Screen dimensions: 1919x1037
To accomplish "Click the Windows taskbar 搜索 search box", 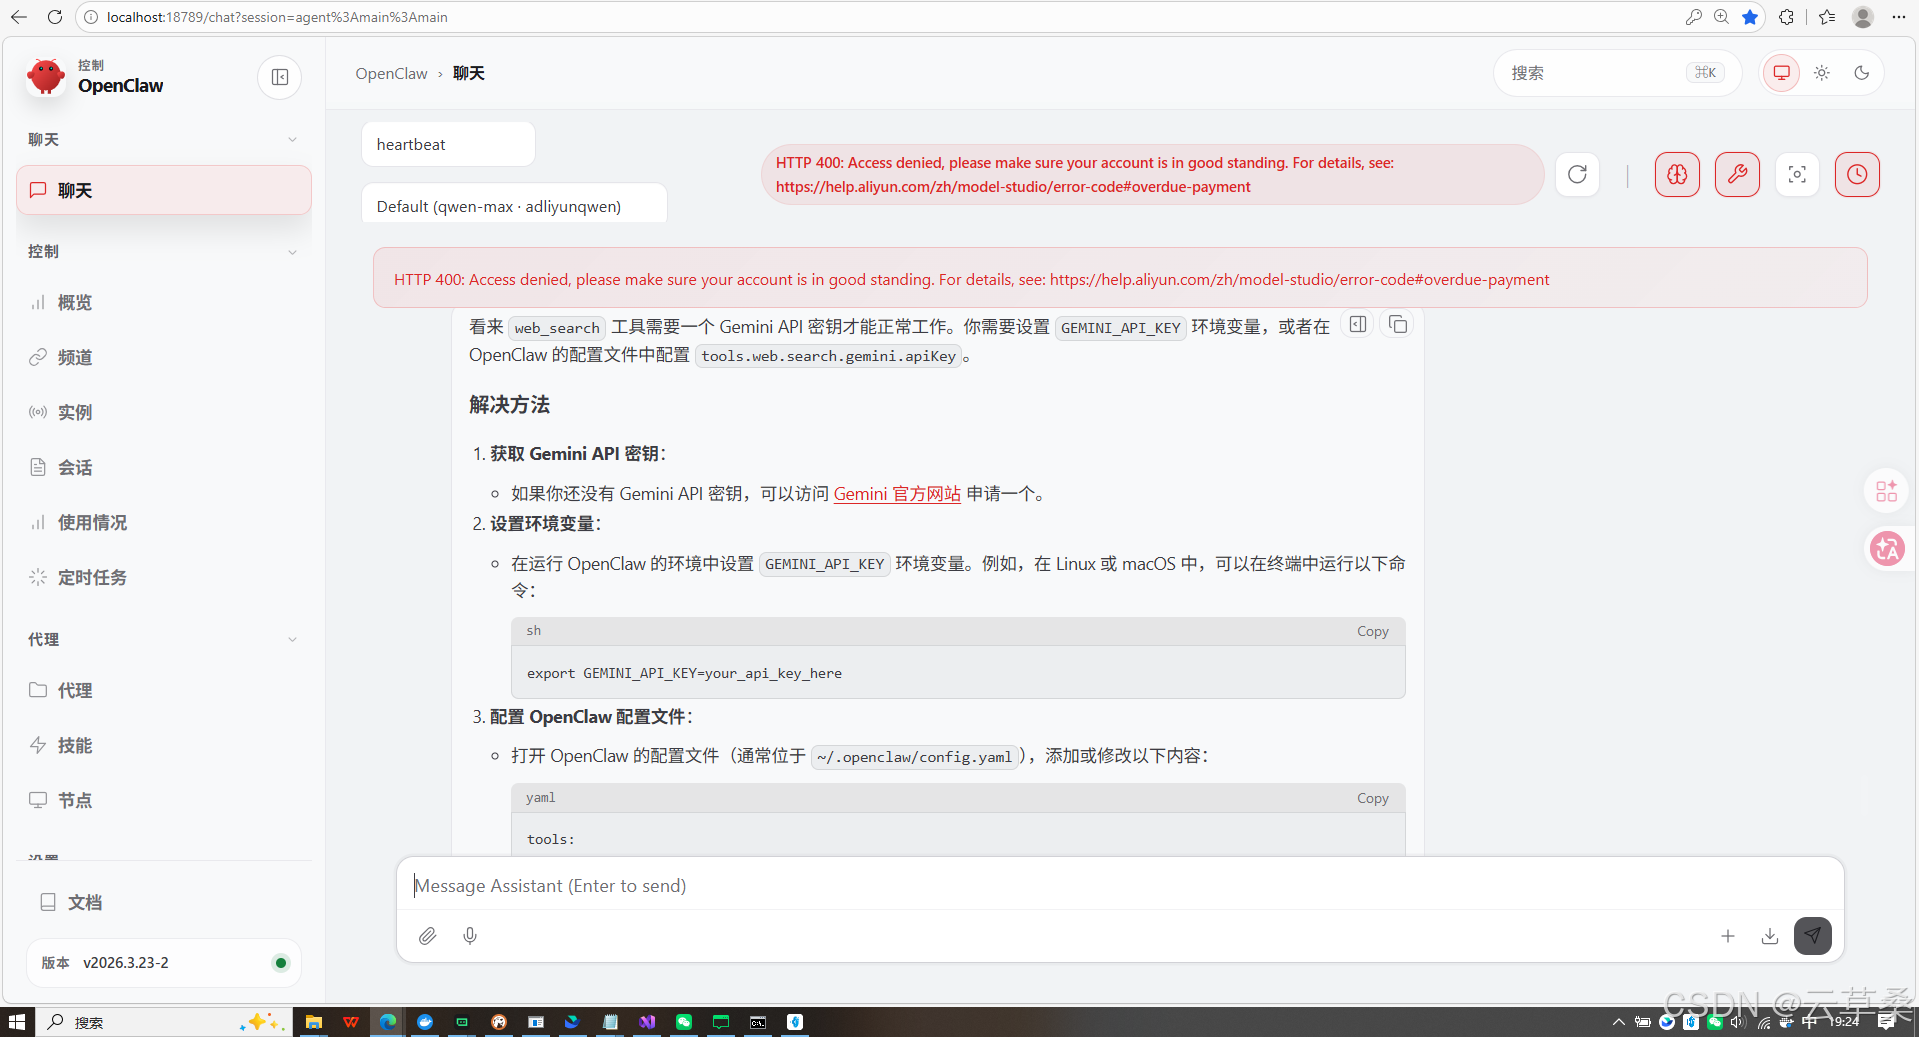I will click(x=165, y=1022).
